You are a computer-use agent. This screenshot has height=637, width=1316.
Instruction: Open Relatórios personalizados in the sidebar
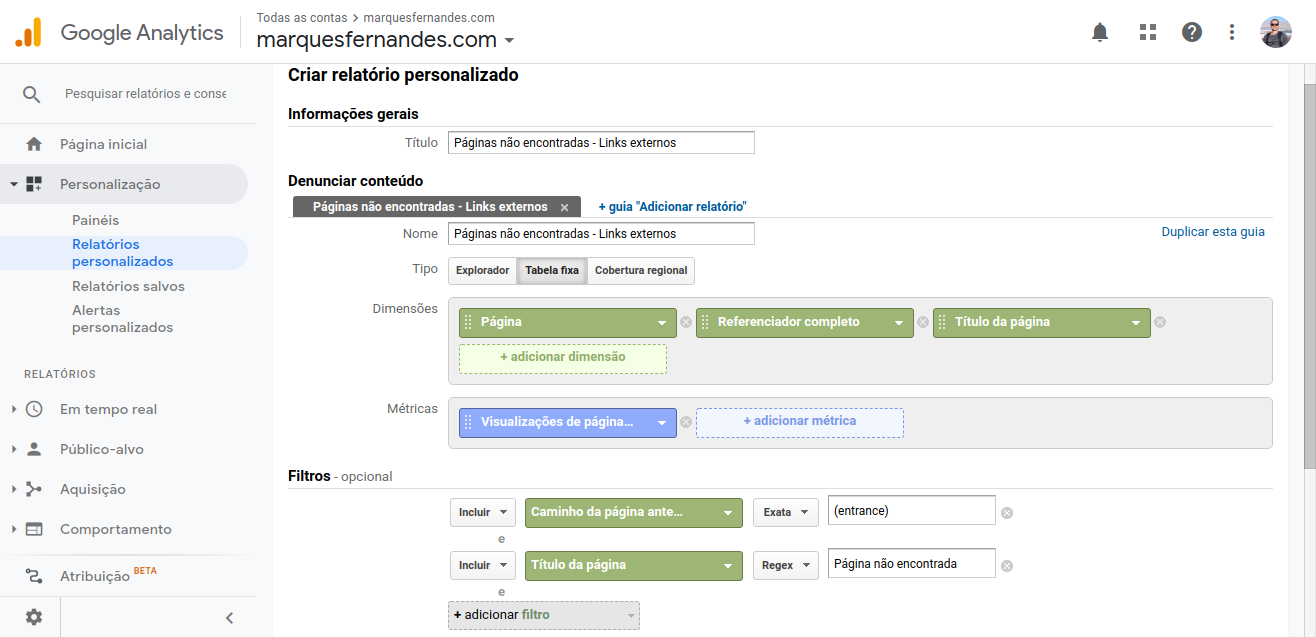(123, 253)
